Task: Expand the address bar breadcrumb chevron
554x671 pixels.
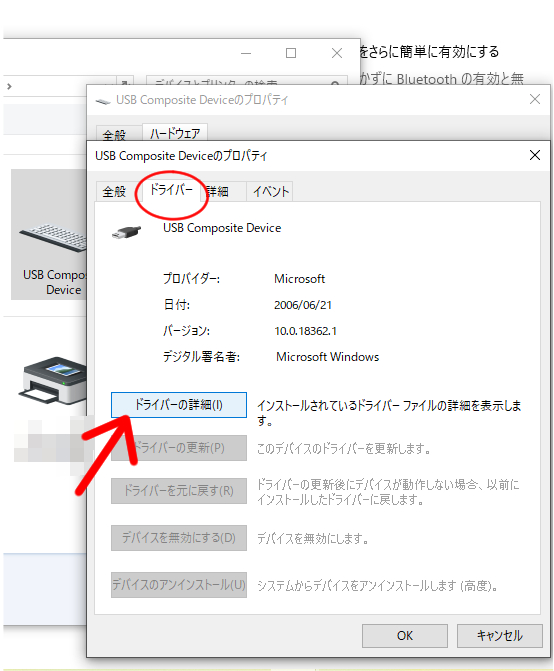Action: pos(9,86)
